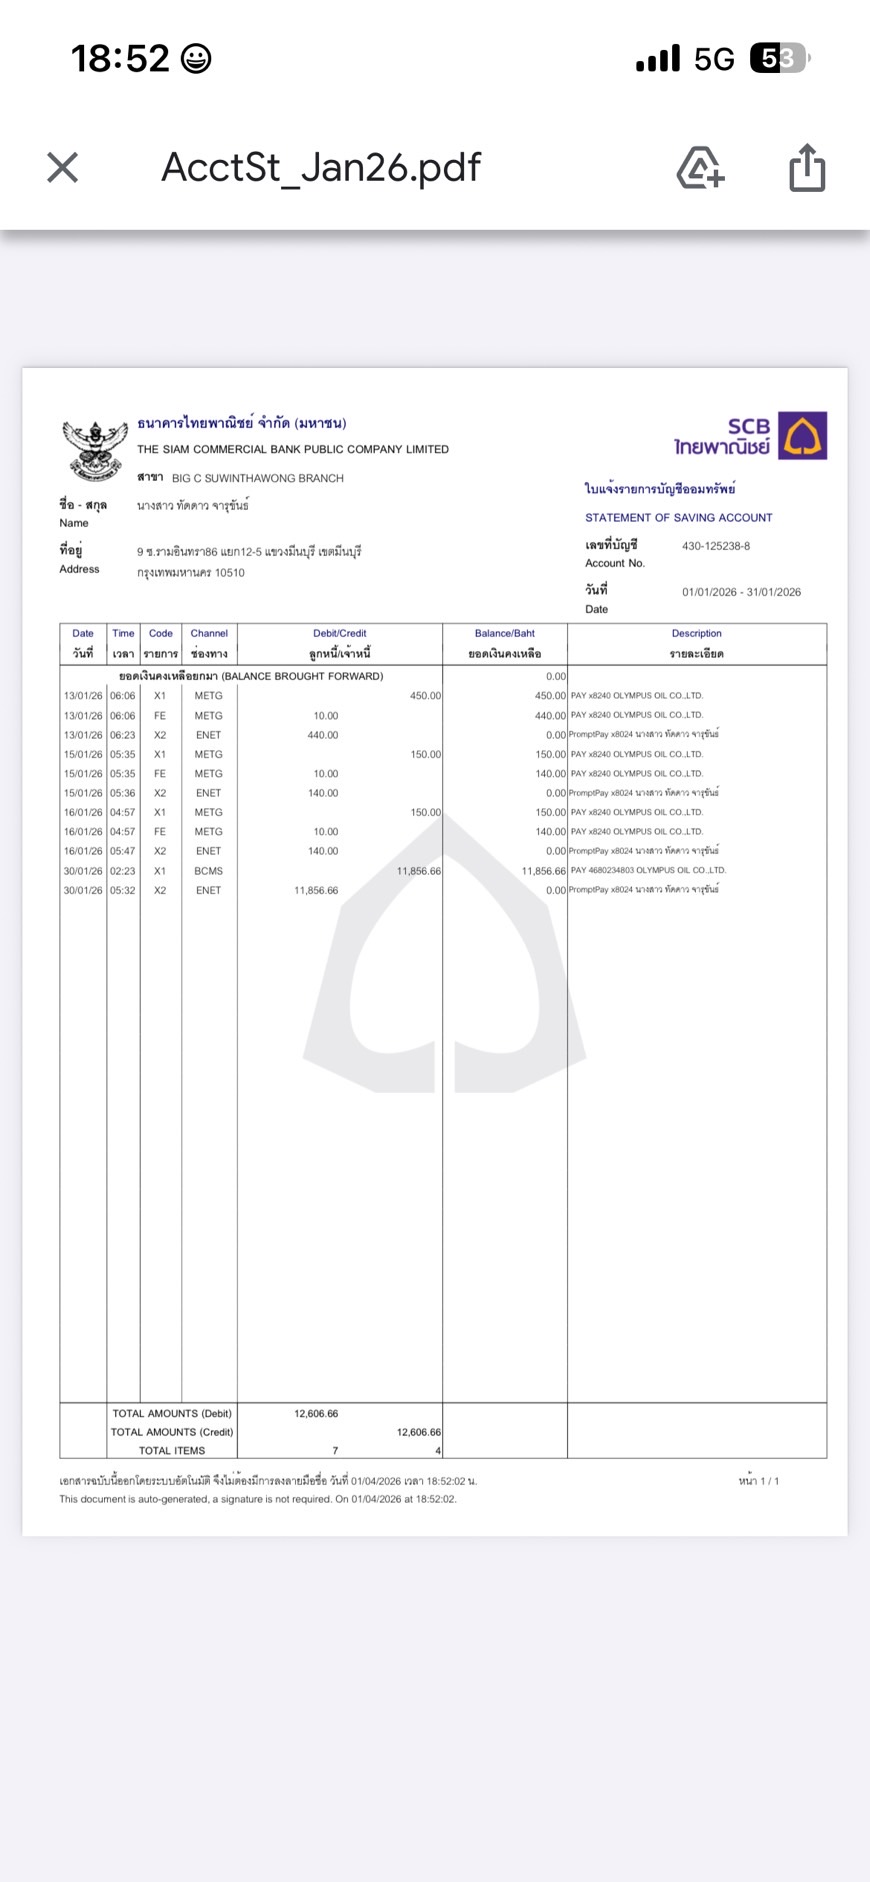Image resolution: width=870 pixels, height=1882 pixels.
Task: Tap the smiley face icon beside the clock
Action: click(x=196, y=59)
